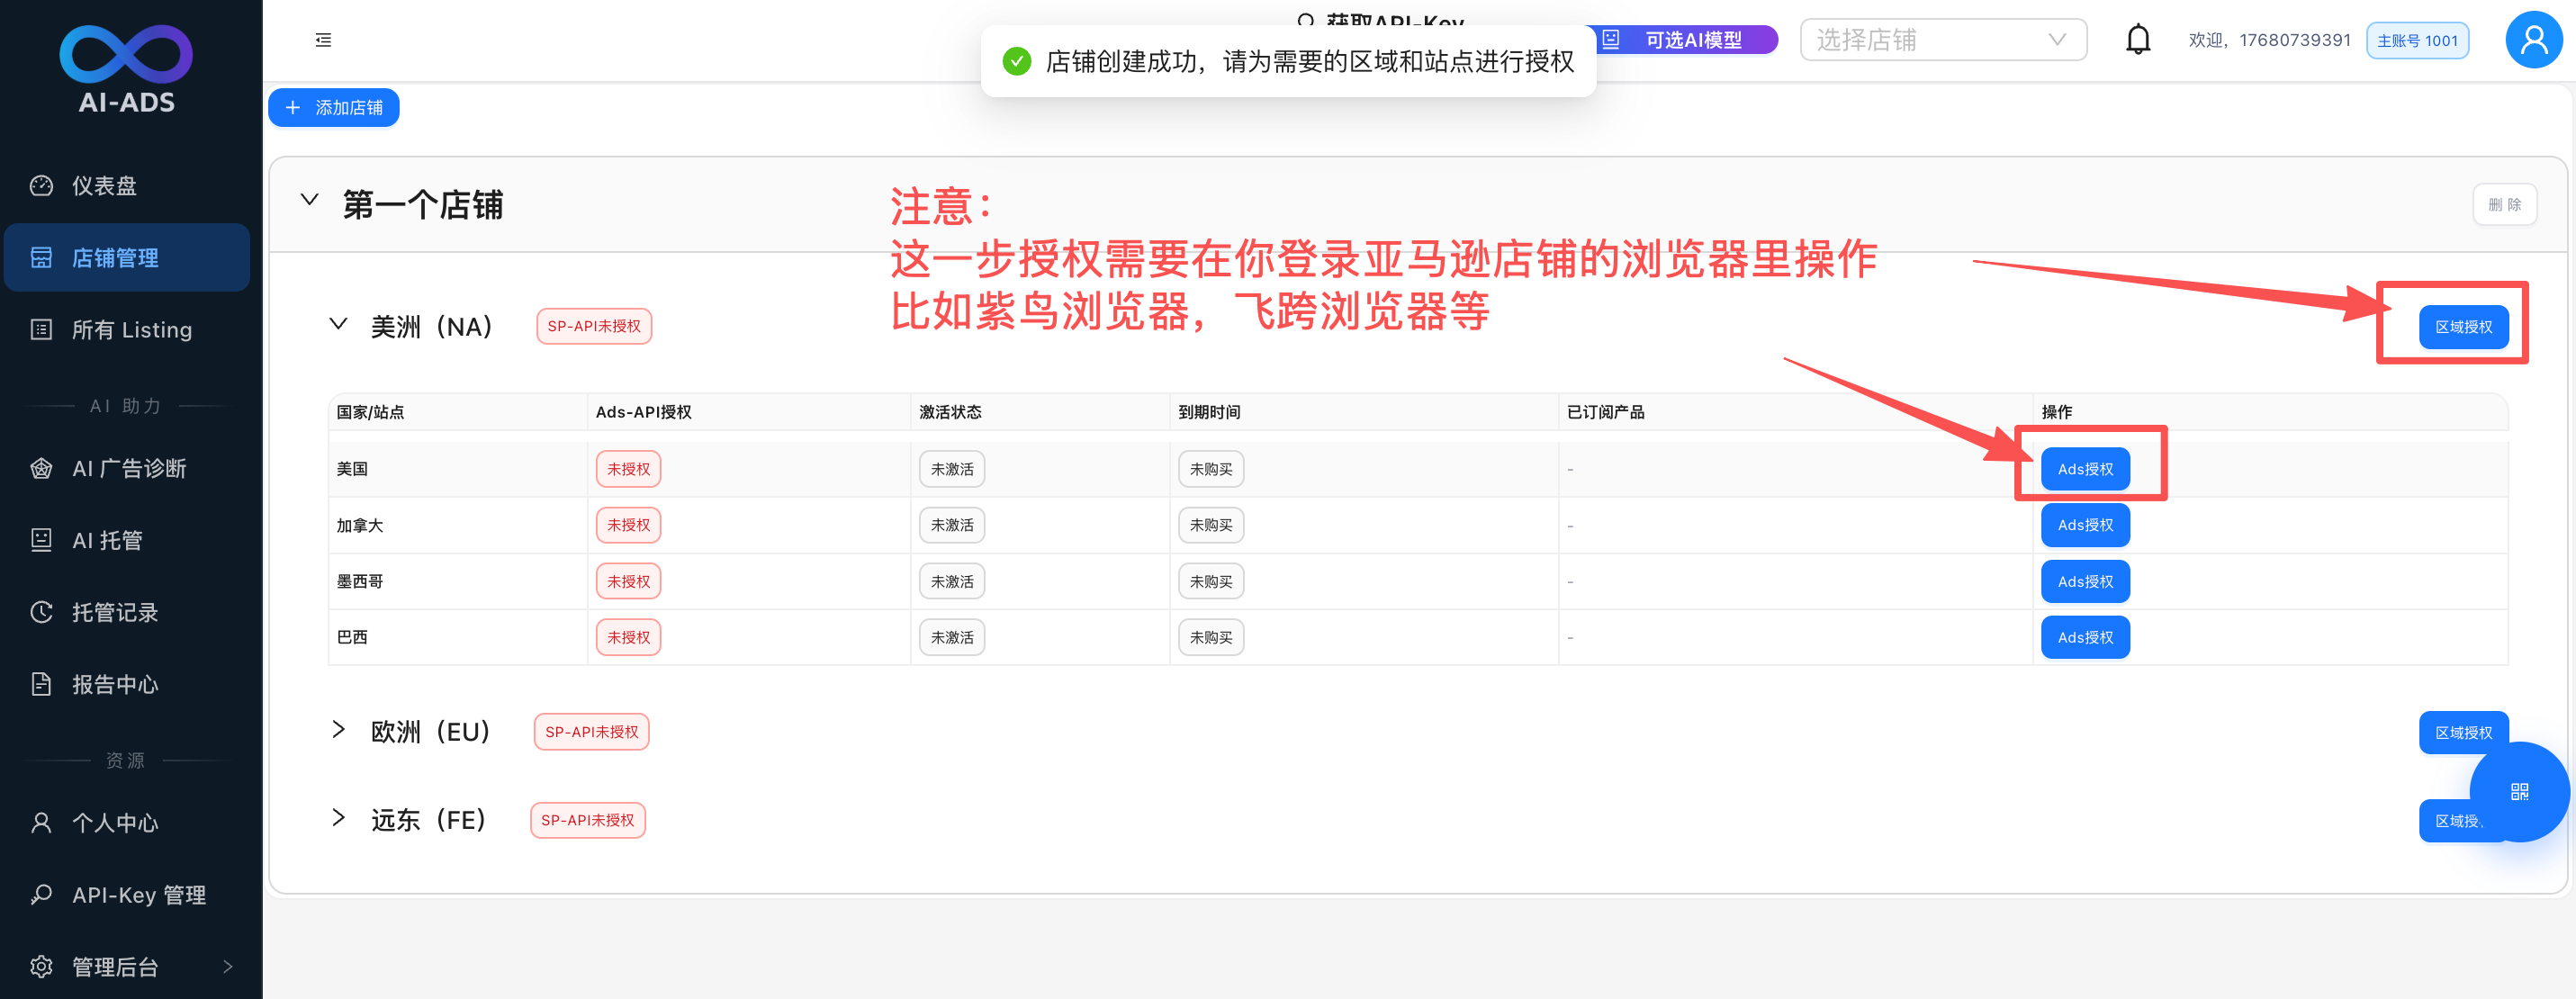The width and height of the screenshot is (2576, 999).
Task: Click the SP-API未授权 tag next to 欧洲
Action: point(591,732)
